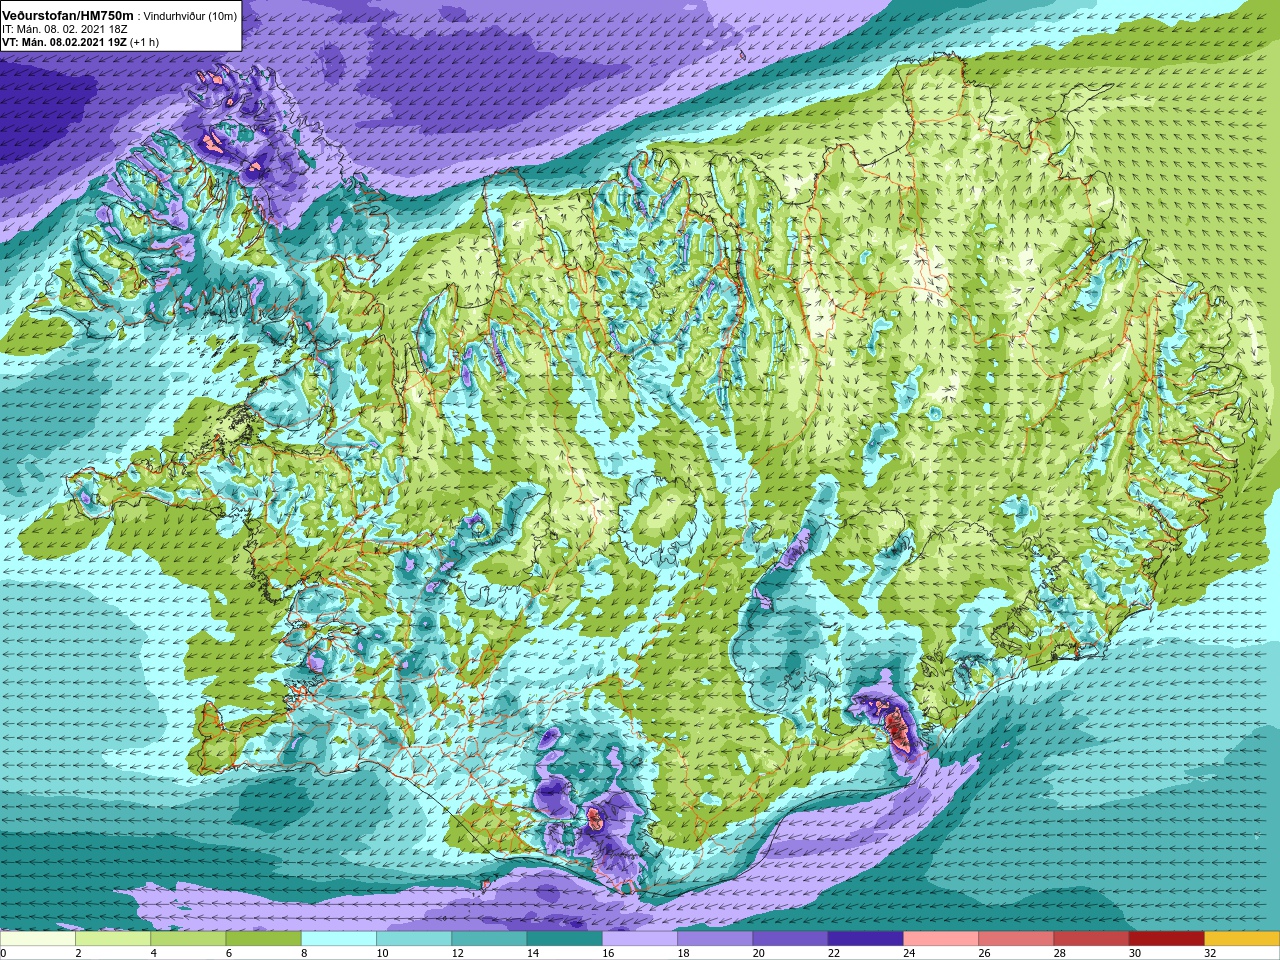
Task: Click the legend value '12'
Action: 457,953
